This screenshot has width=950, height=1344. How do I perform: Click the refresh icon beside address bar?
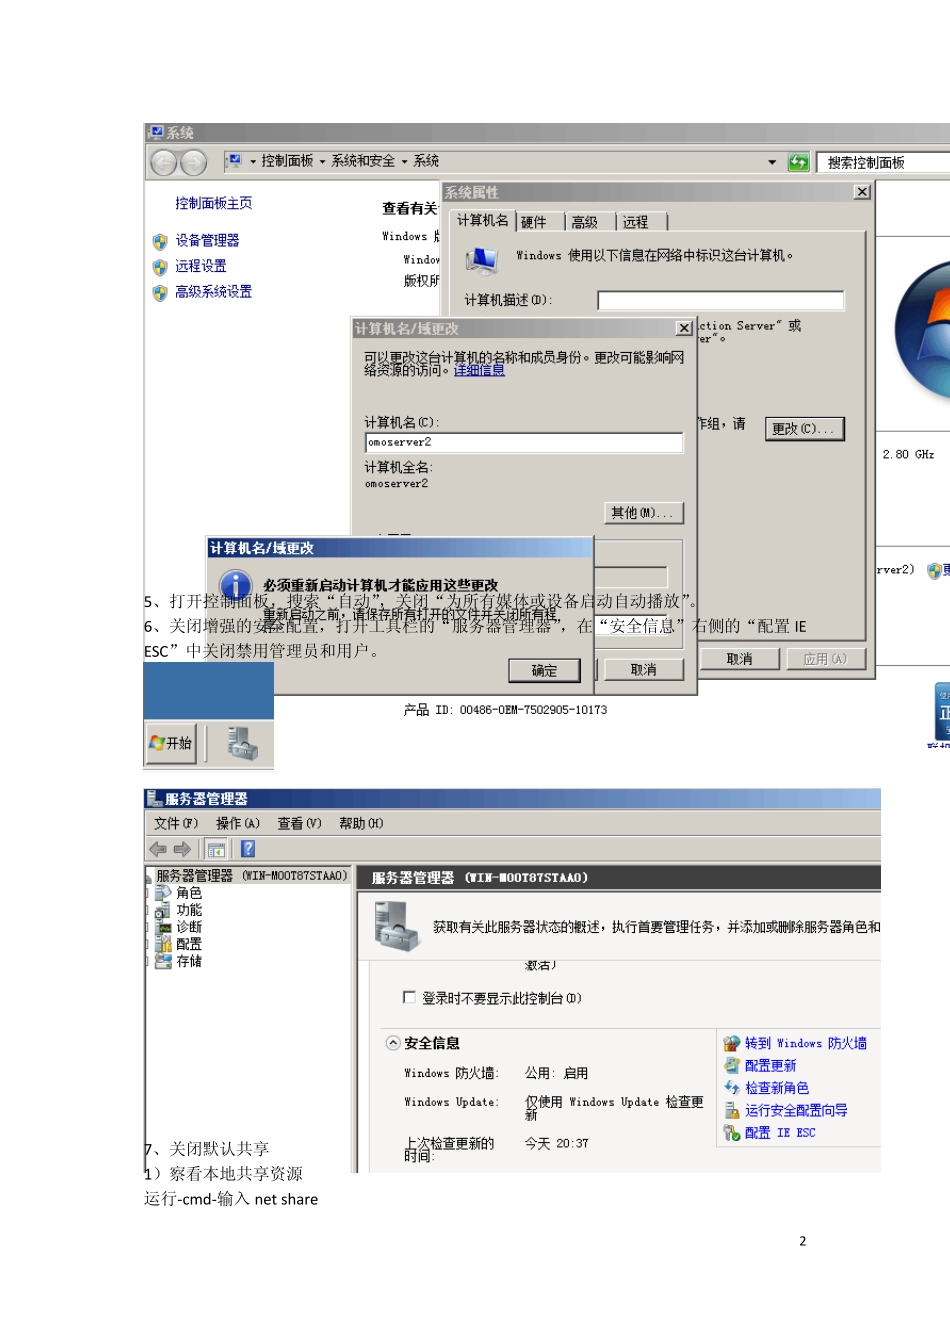click(x=798, y=162)
